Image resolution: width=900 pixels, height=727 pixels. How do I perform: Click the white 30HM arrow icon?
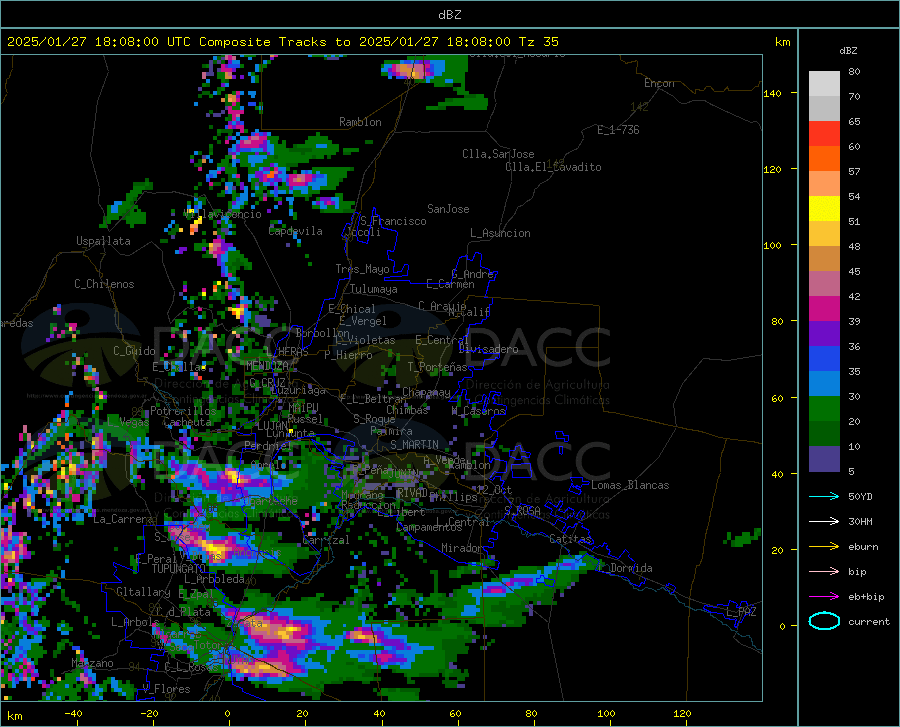tap(824, 522)
